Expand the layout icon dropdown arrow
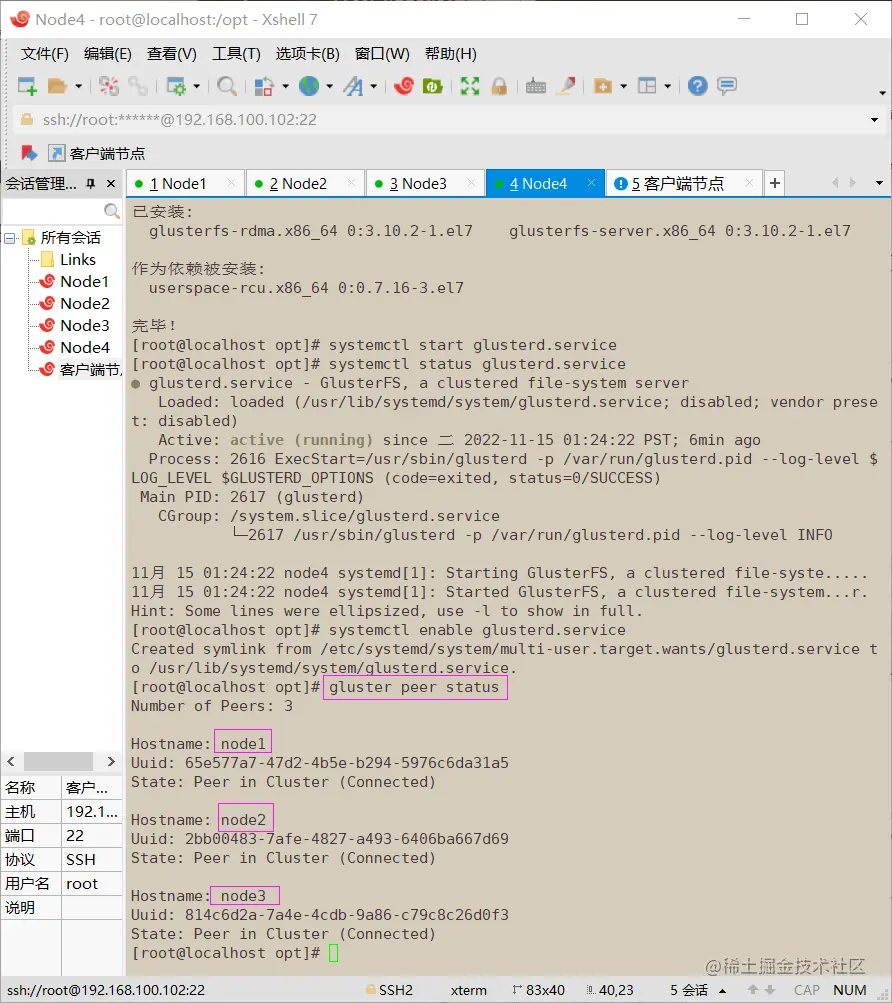The height and width of the screenshot is (1003, 892). point(667,86)
